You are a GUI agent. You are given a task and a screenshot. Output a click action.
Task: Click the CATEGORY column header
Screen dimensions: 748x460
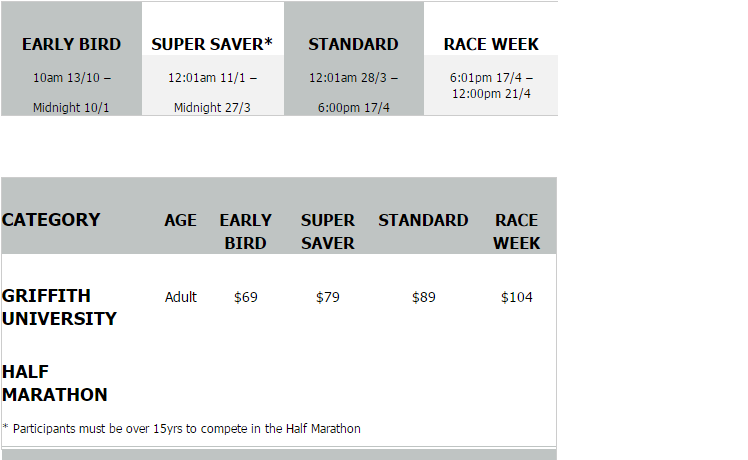point(51,220)
